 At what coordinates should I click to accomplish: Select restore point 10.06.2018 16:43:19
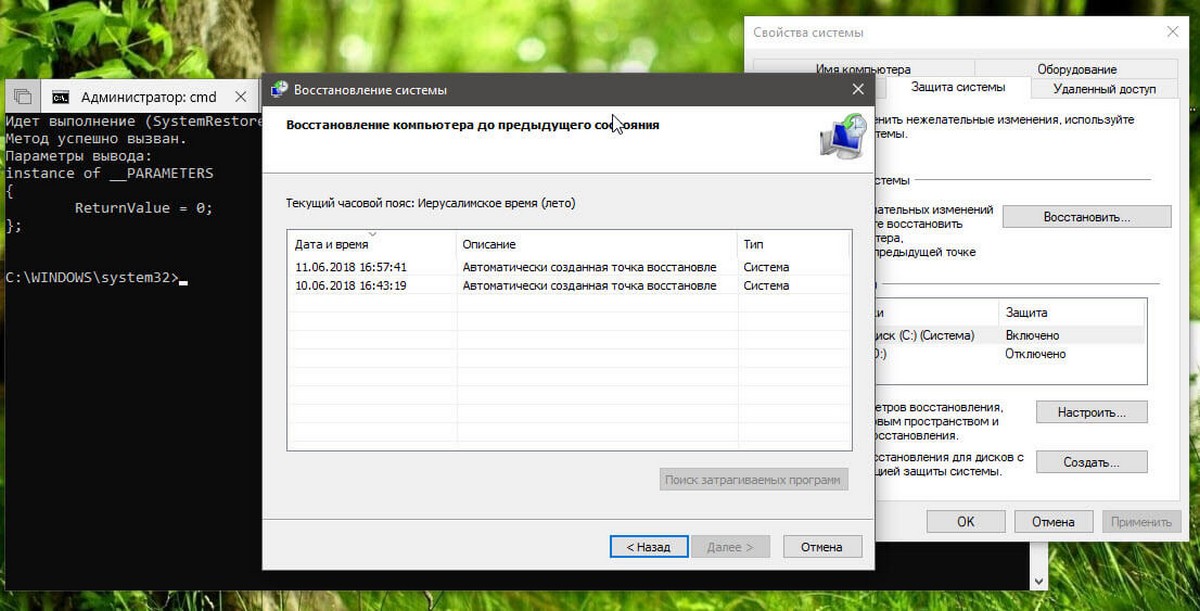point(569,285)
